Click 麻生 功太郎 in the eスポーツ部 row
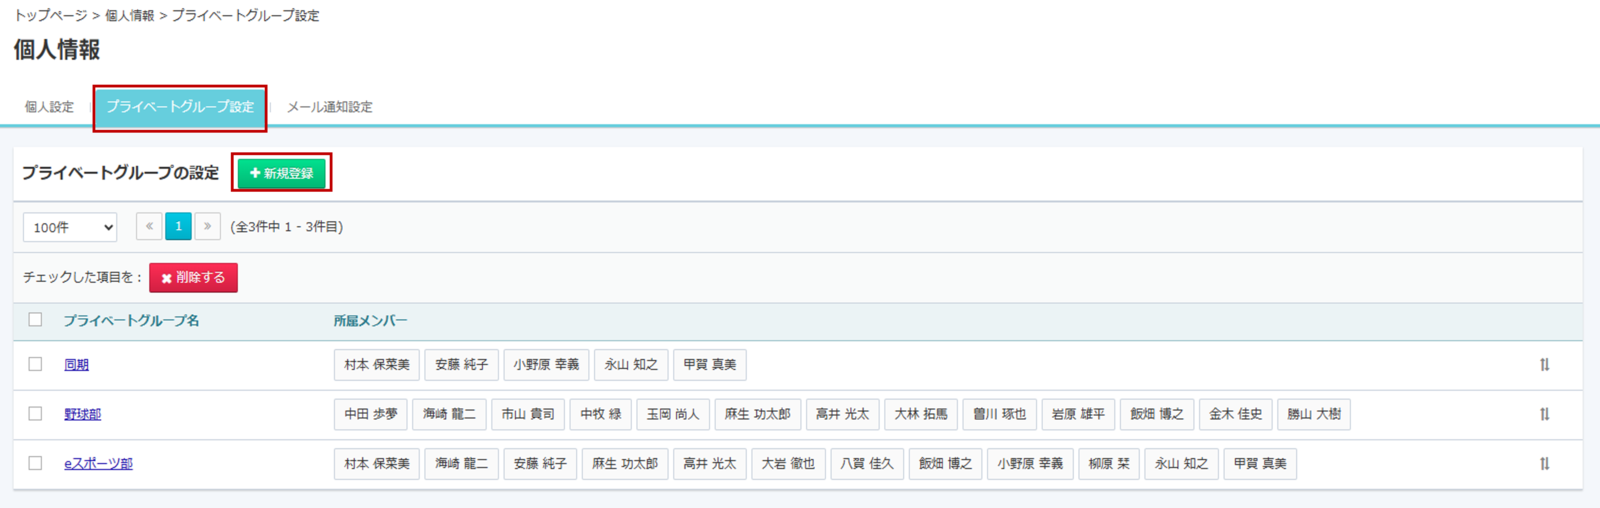The image size is (1600, 508). click(x=625, y=464)
